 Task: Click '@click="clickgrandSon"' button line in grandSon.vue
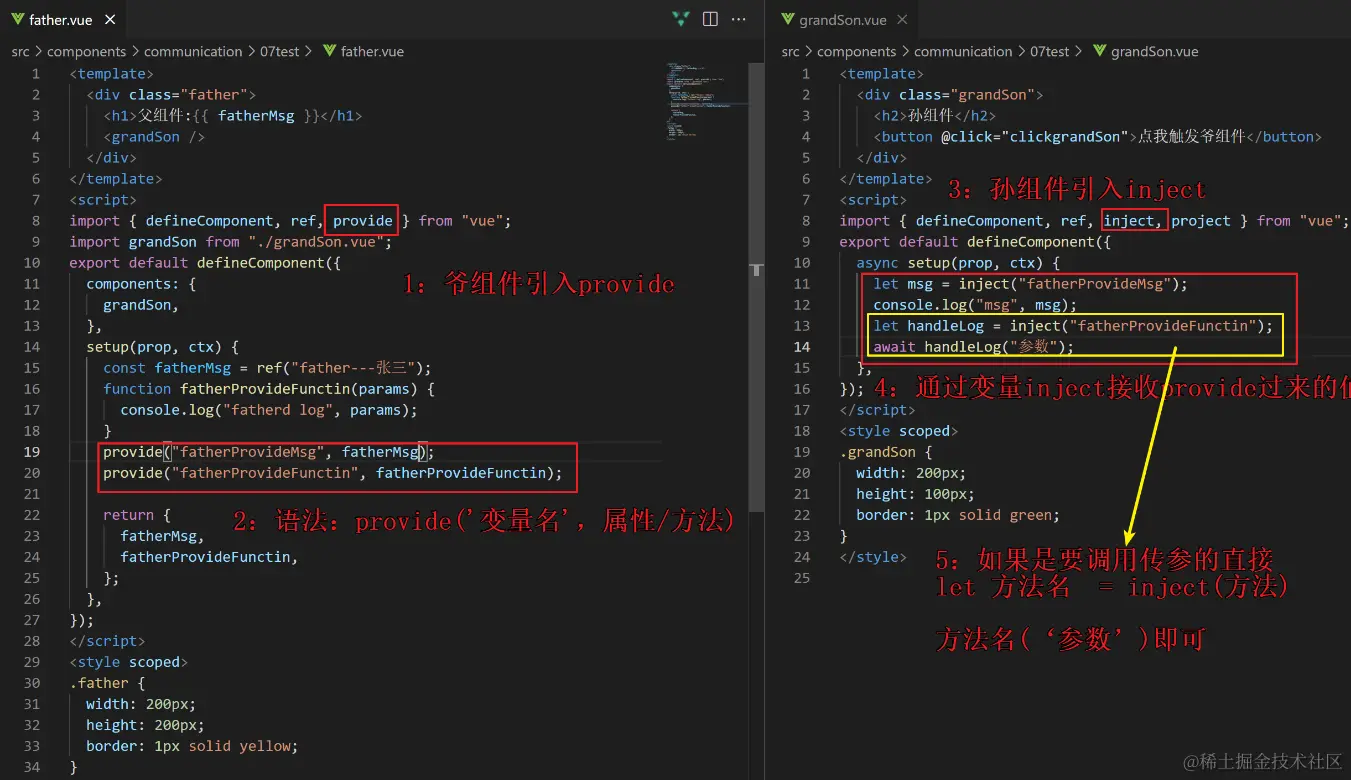point(1098,137)
